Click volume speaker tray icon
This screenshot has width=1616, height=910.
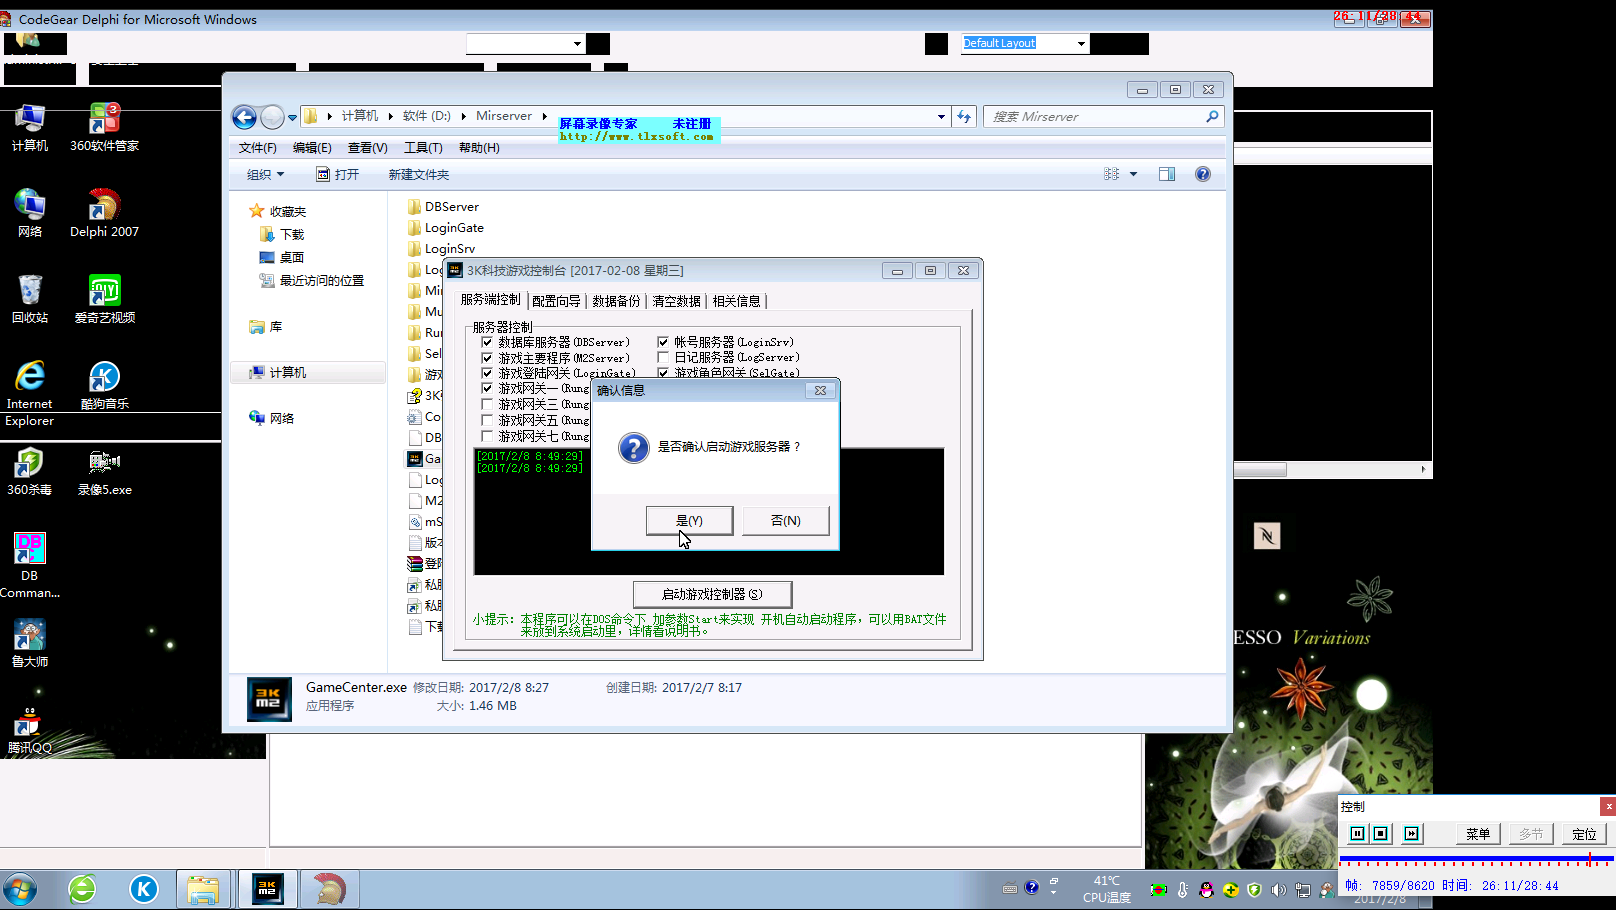tap(1278, 889)
